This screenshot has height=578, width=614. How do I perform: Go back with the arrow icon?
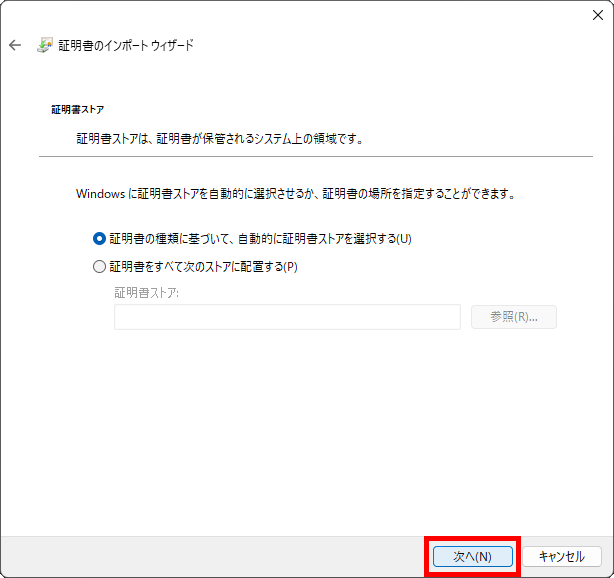click(15, 45)
